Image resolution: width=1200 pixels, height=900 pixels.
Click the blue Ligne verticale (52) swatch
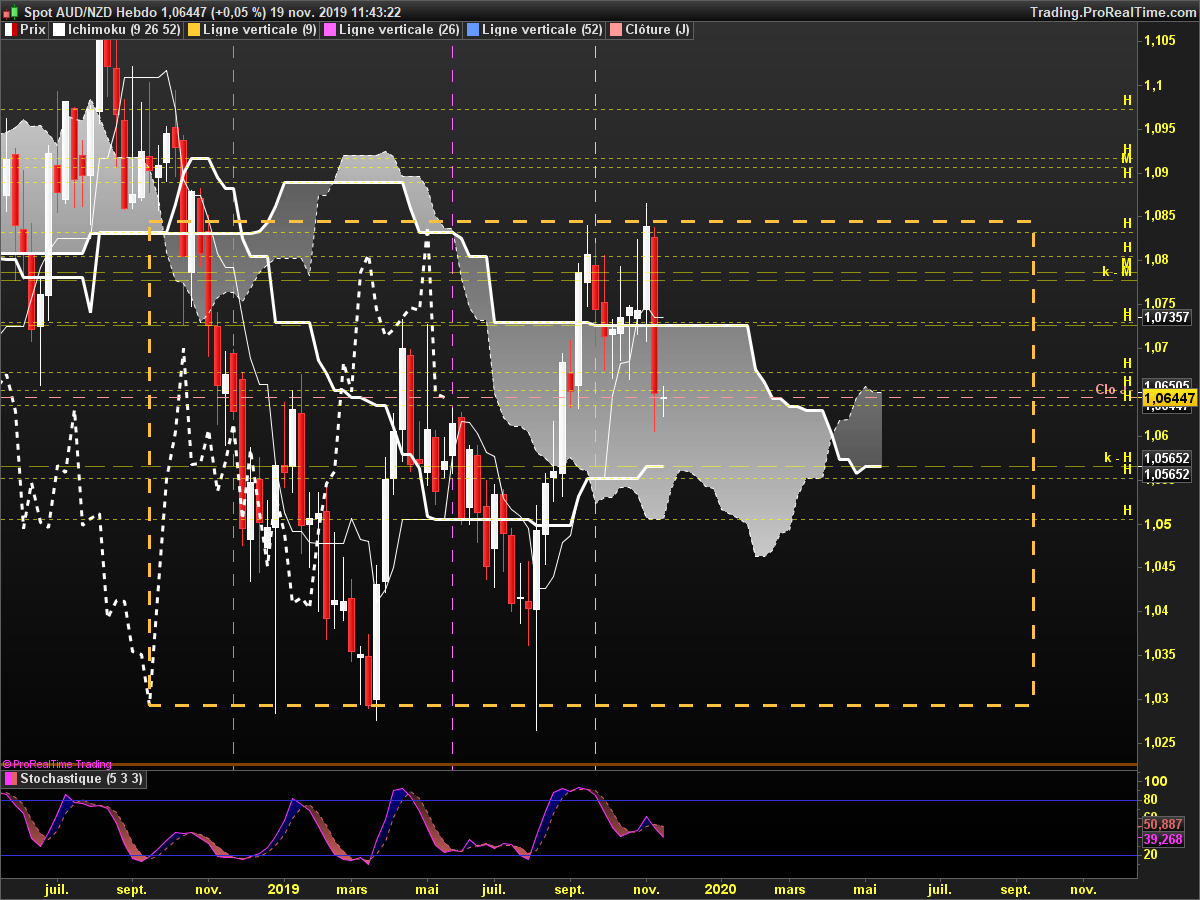pos(472,30)
